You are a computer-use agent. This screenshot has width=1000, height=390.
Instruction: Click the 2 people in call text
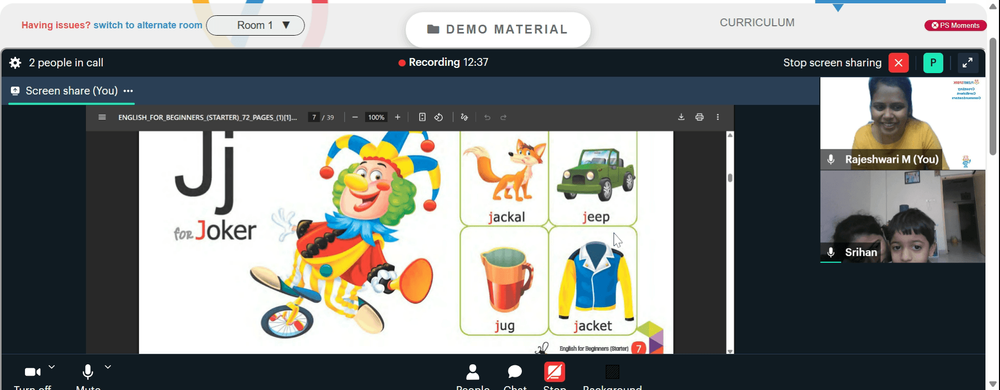pyautogui.click(x=66, y=62)
